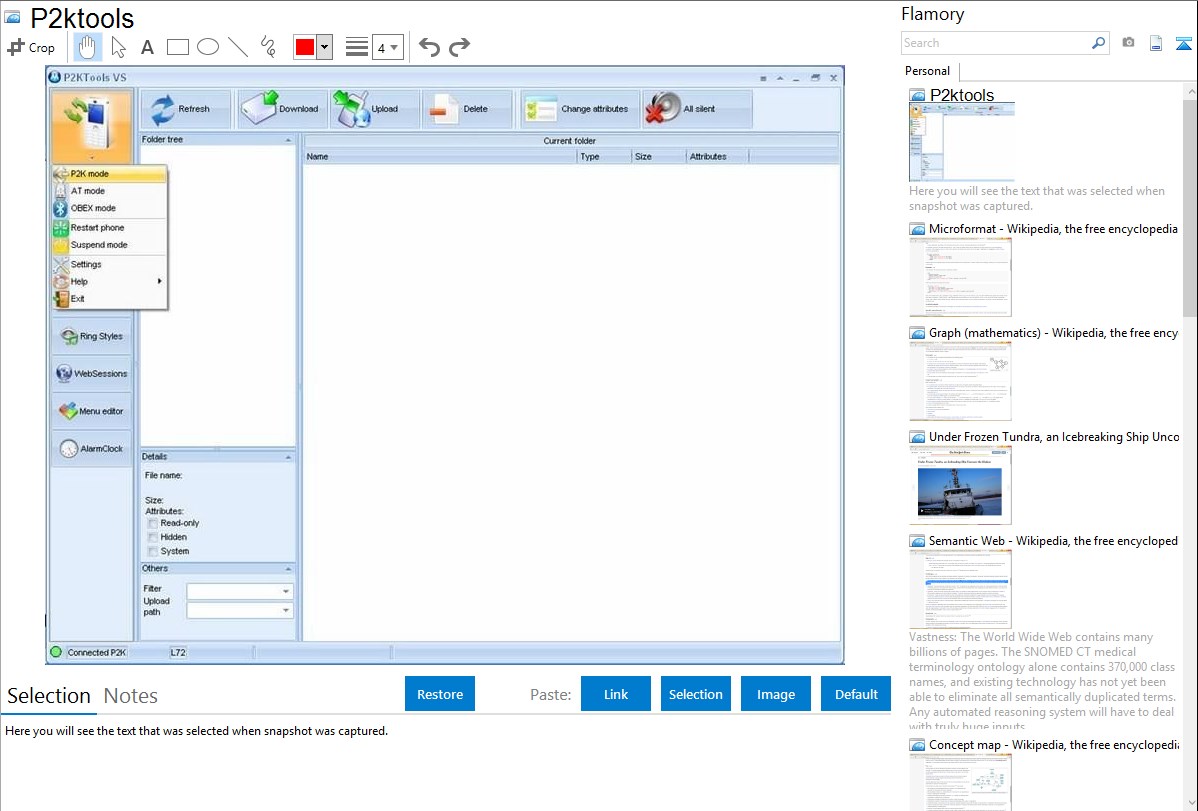The height and width of the screenshot is (811, 1198).
Task: Click the redo arrow icon
Action: tap(459, 47)
